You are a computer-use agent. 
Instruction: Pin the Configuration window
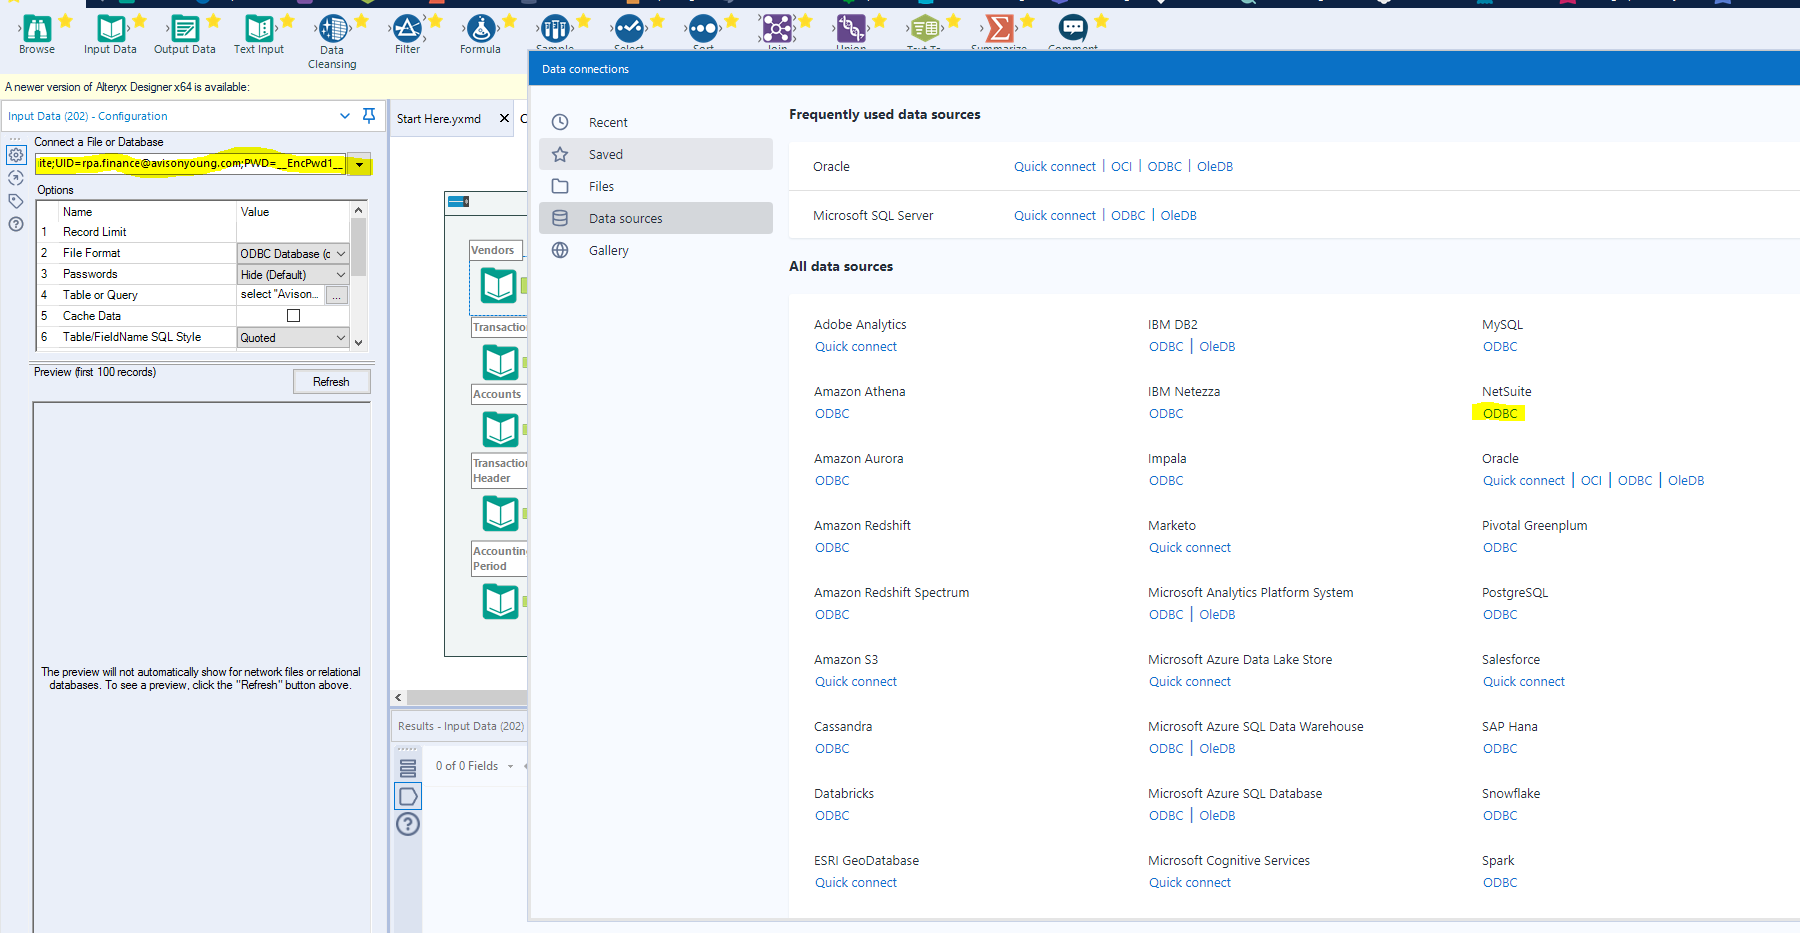pyautogui.click(x=369, y=116)
